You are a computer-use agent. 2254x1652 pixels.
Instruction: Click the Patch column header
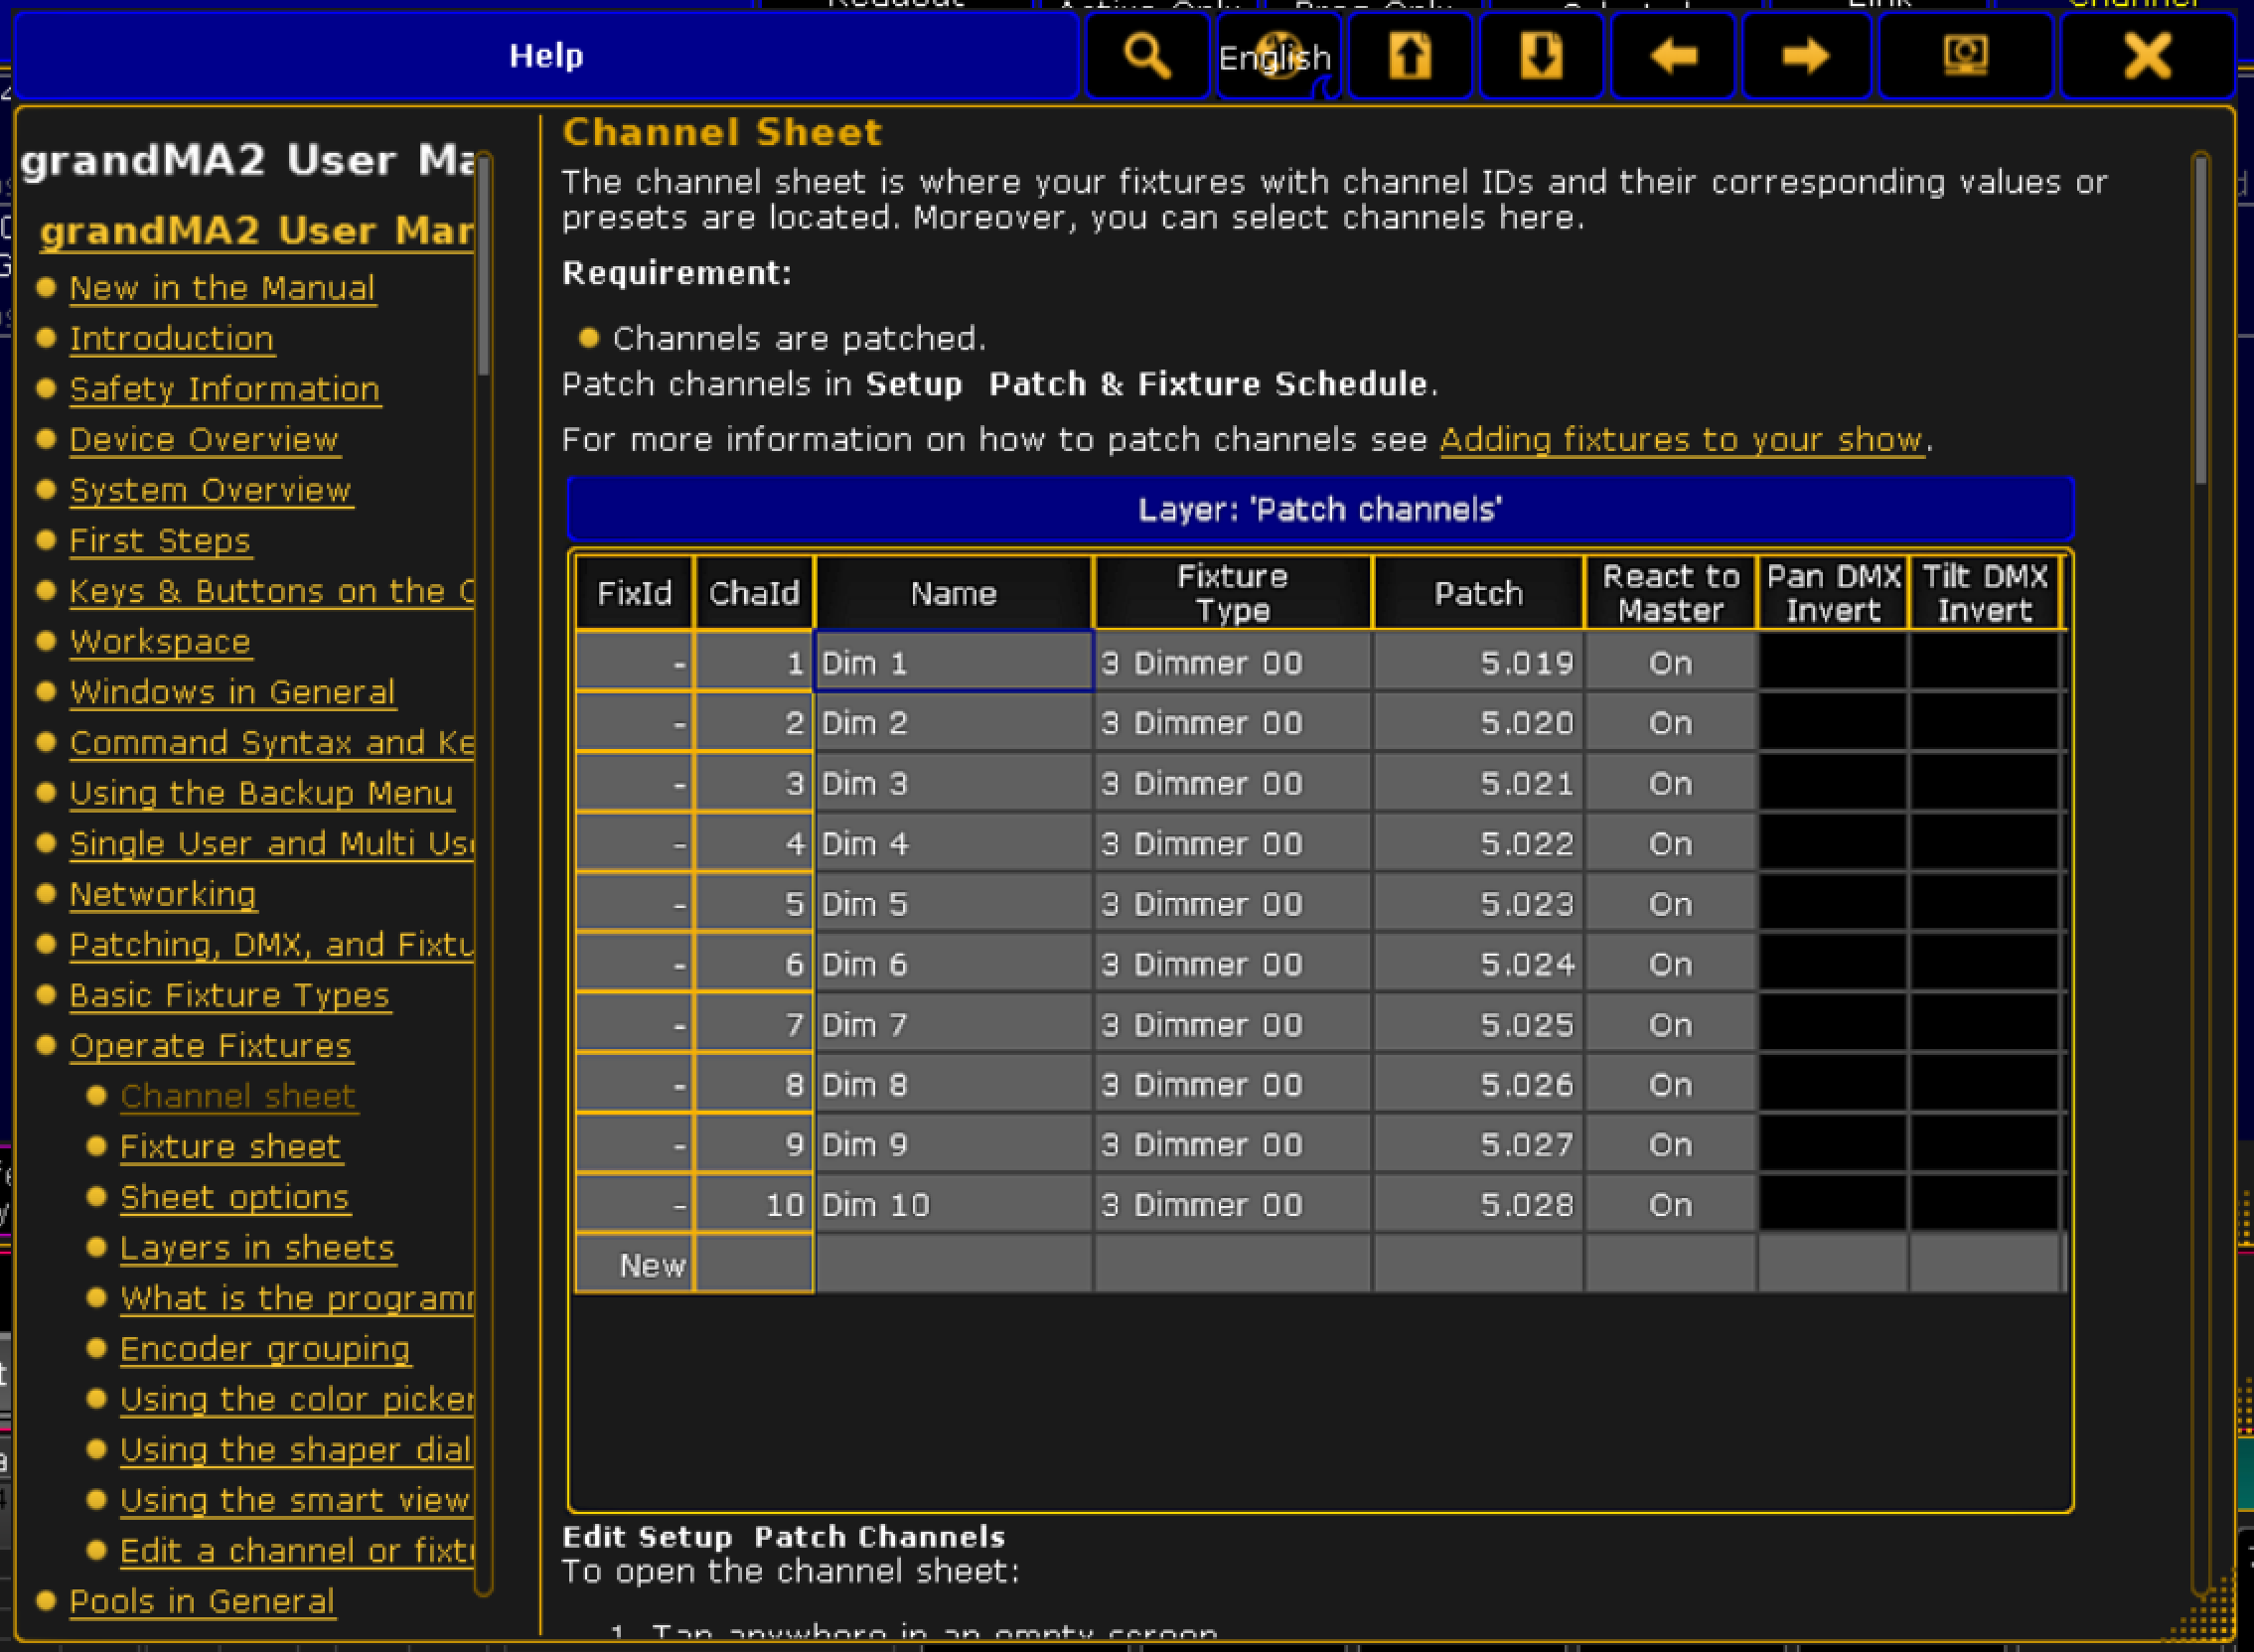pyautogui.click(x=1479, y=594)
